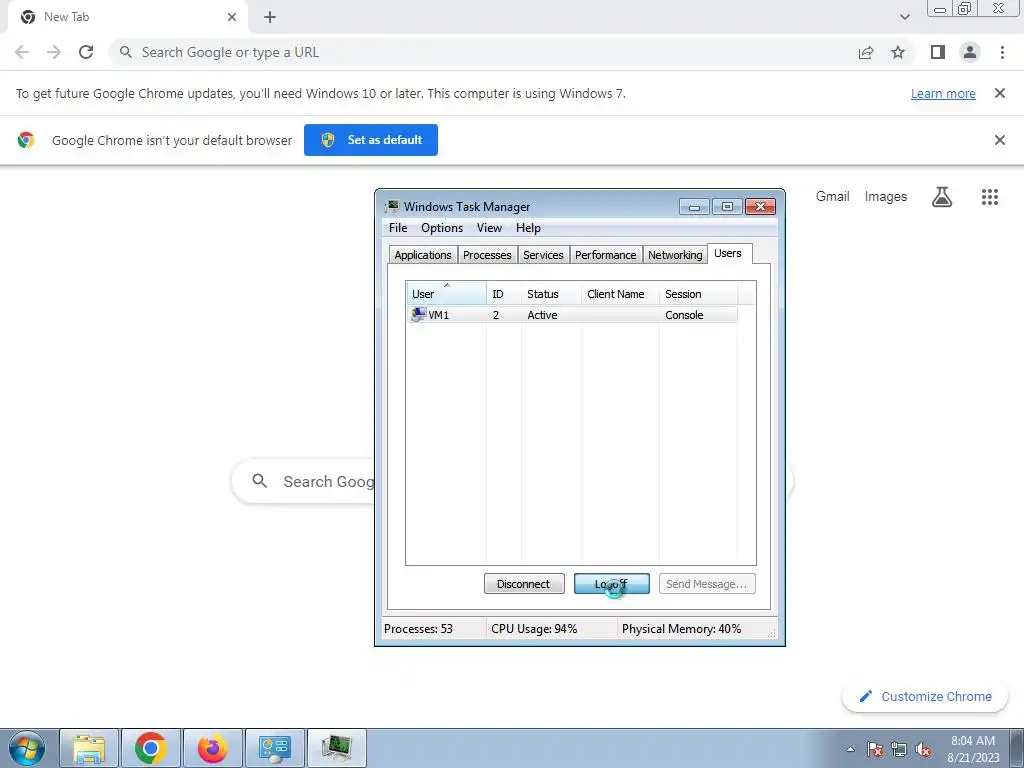1024x768 pixels.
Task: Switch to the Performance tab
Action: coord(605,255)
